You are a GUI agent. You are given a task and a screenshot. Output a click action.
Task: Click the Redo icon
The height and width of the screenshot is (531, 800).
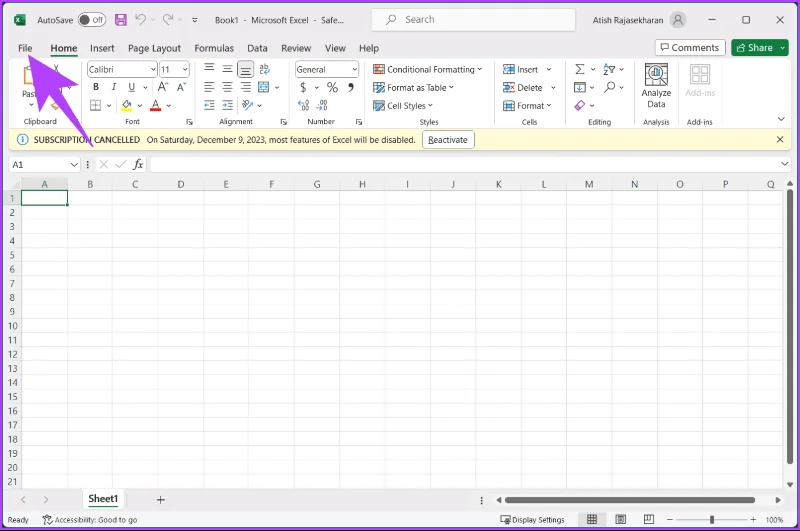pyautogui.click(x=167, y=20)
